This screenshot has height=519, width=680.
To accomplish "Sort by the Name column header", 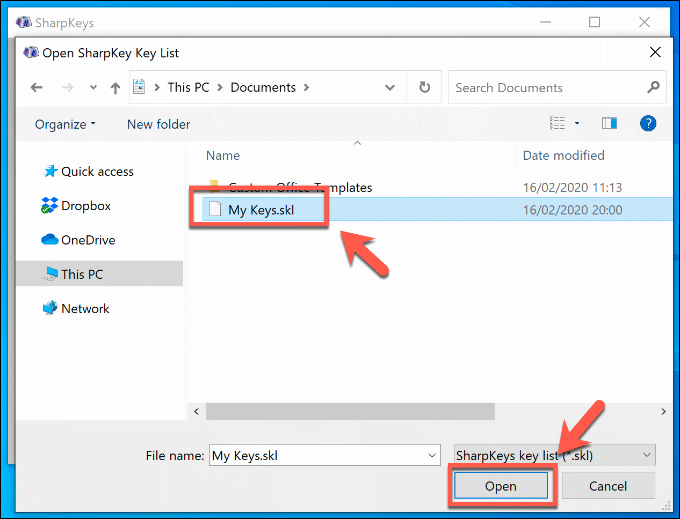I will point(223,156).
